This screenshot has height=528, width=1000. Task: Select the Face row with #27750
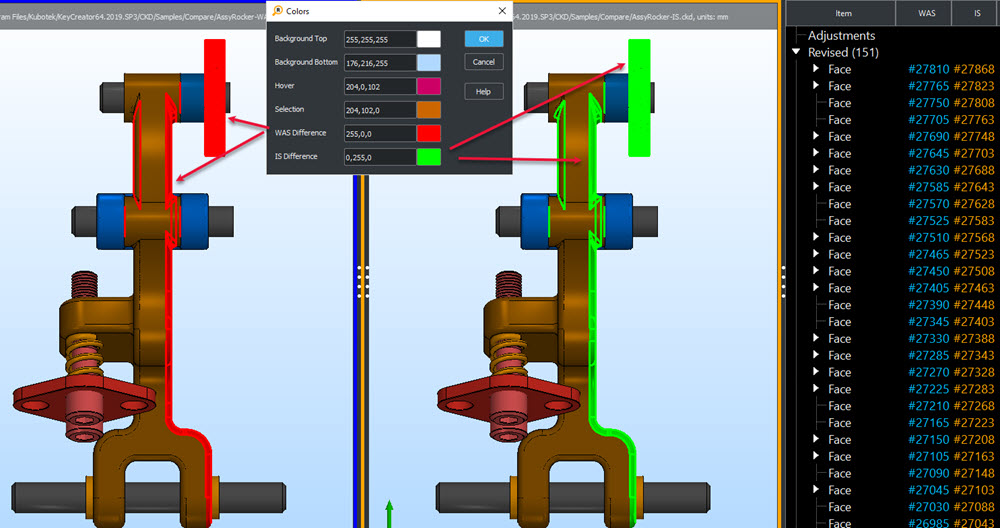coord(839,103)
